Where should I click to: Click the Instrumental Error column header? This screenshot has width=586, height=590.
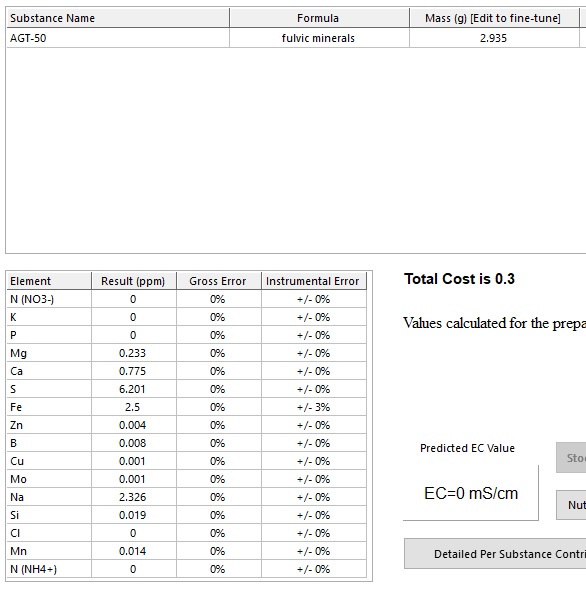click(314, 281)
